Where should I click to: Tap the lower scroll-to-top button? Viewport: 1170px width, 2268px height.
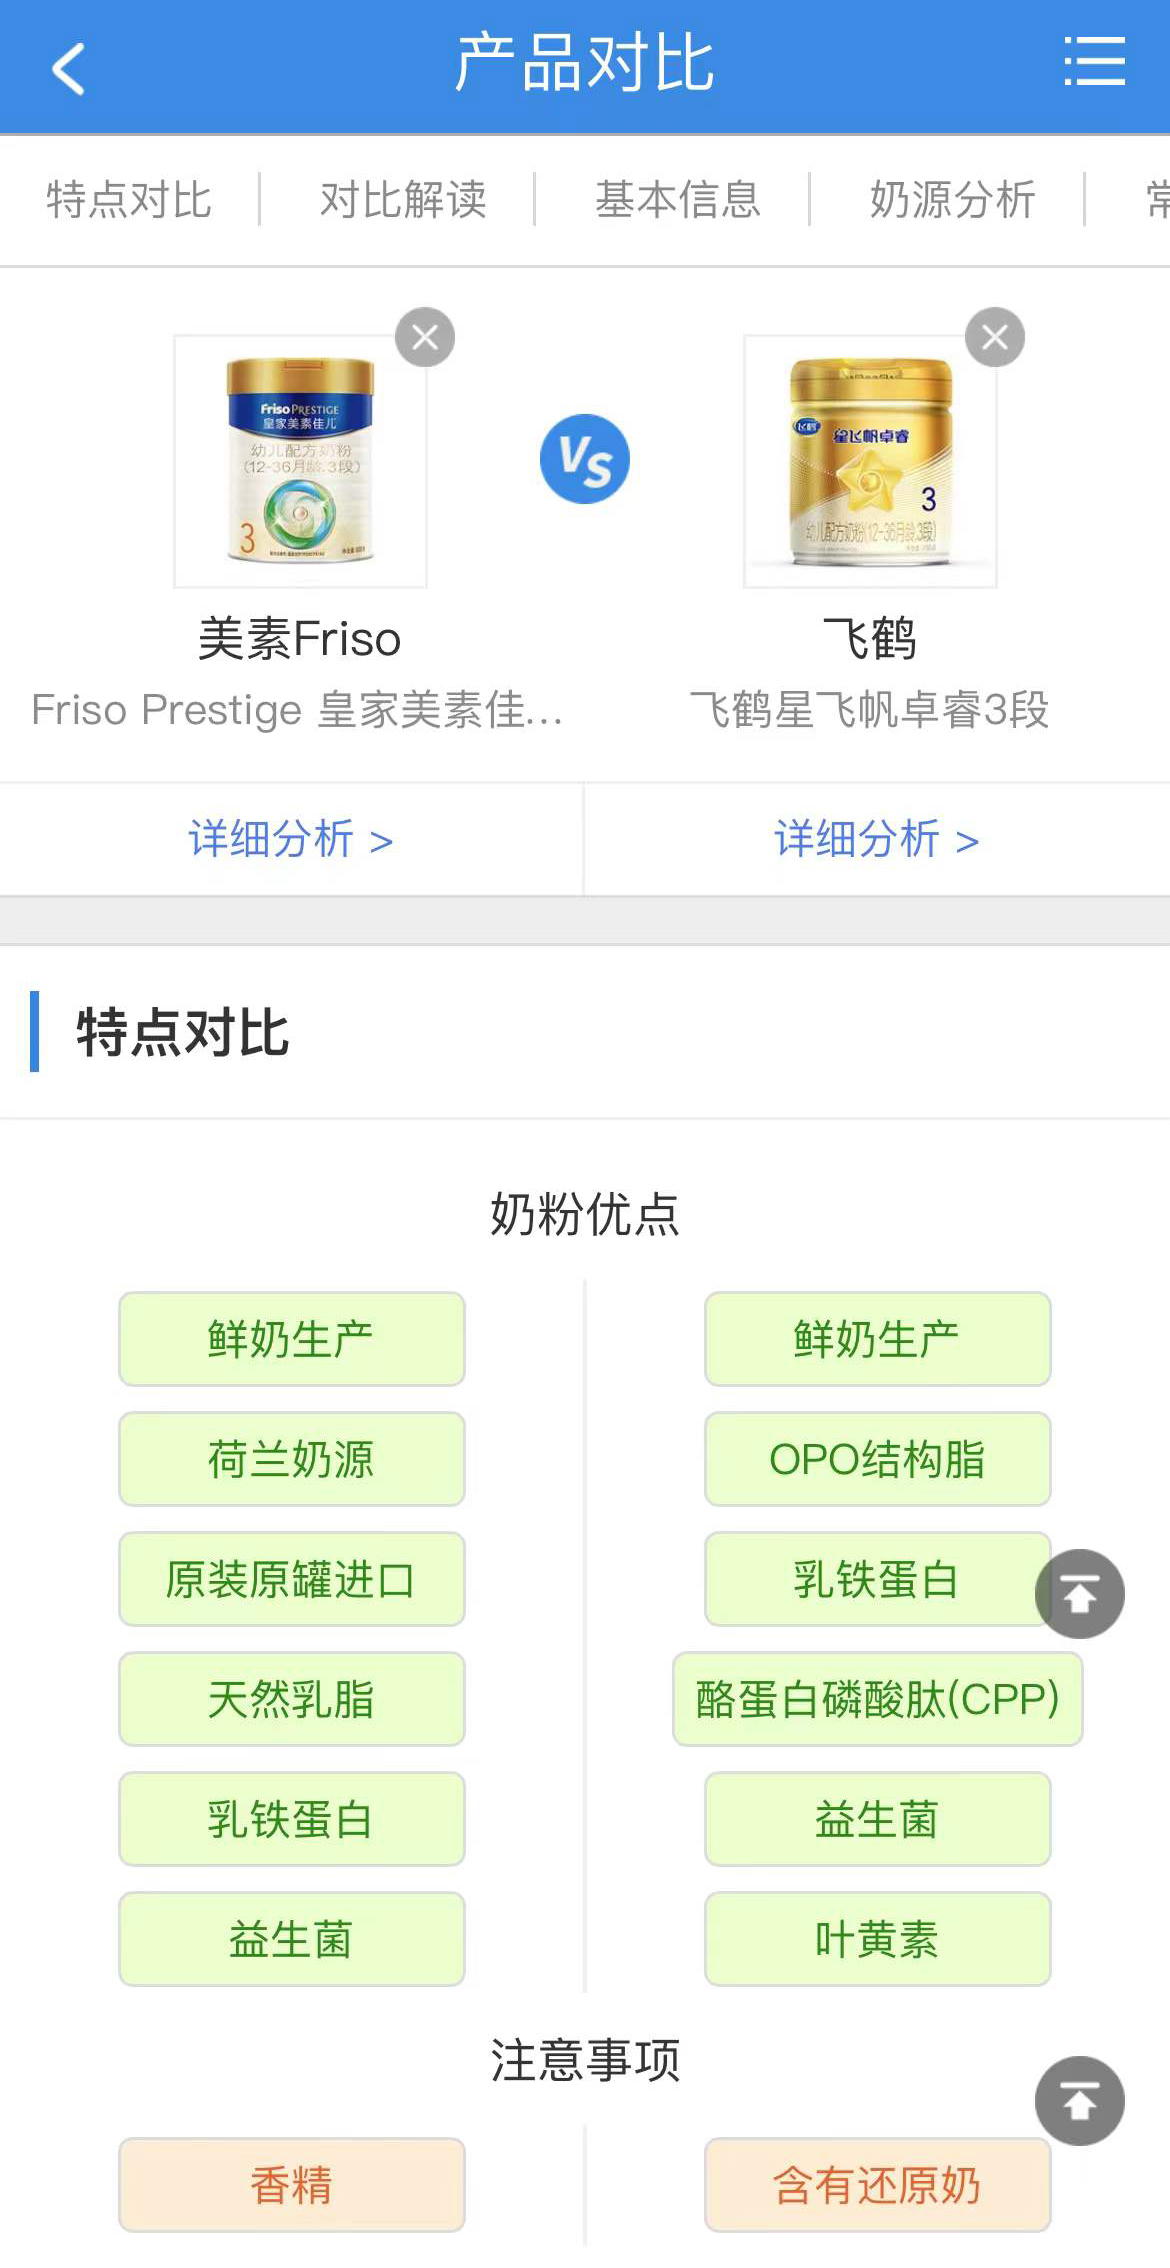[x=1079, y=2101]
